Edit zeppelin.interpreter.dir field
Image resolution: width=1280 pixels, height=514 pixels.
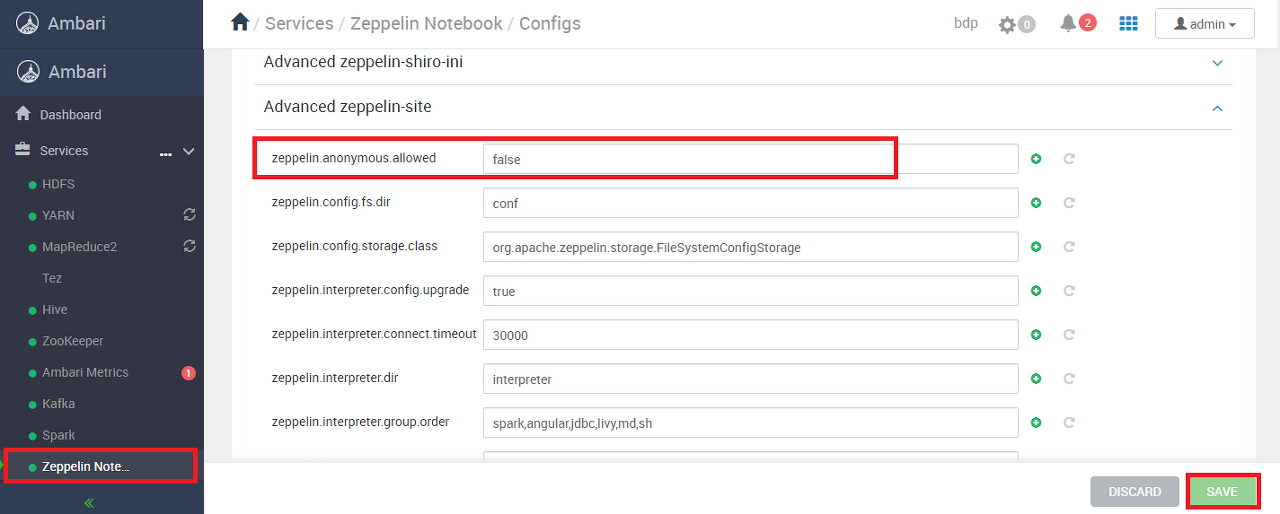(x=750, y=379)
